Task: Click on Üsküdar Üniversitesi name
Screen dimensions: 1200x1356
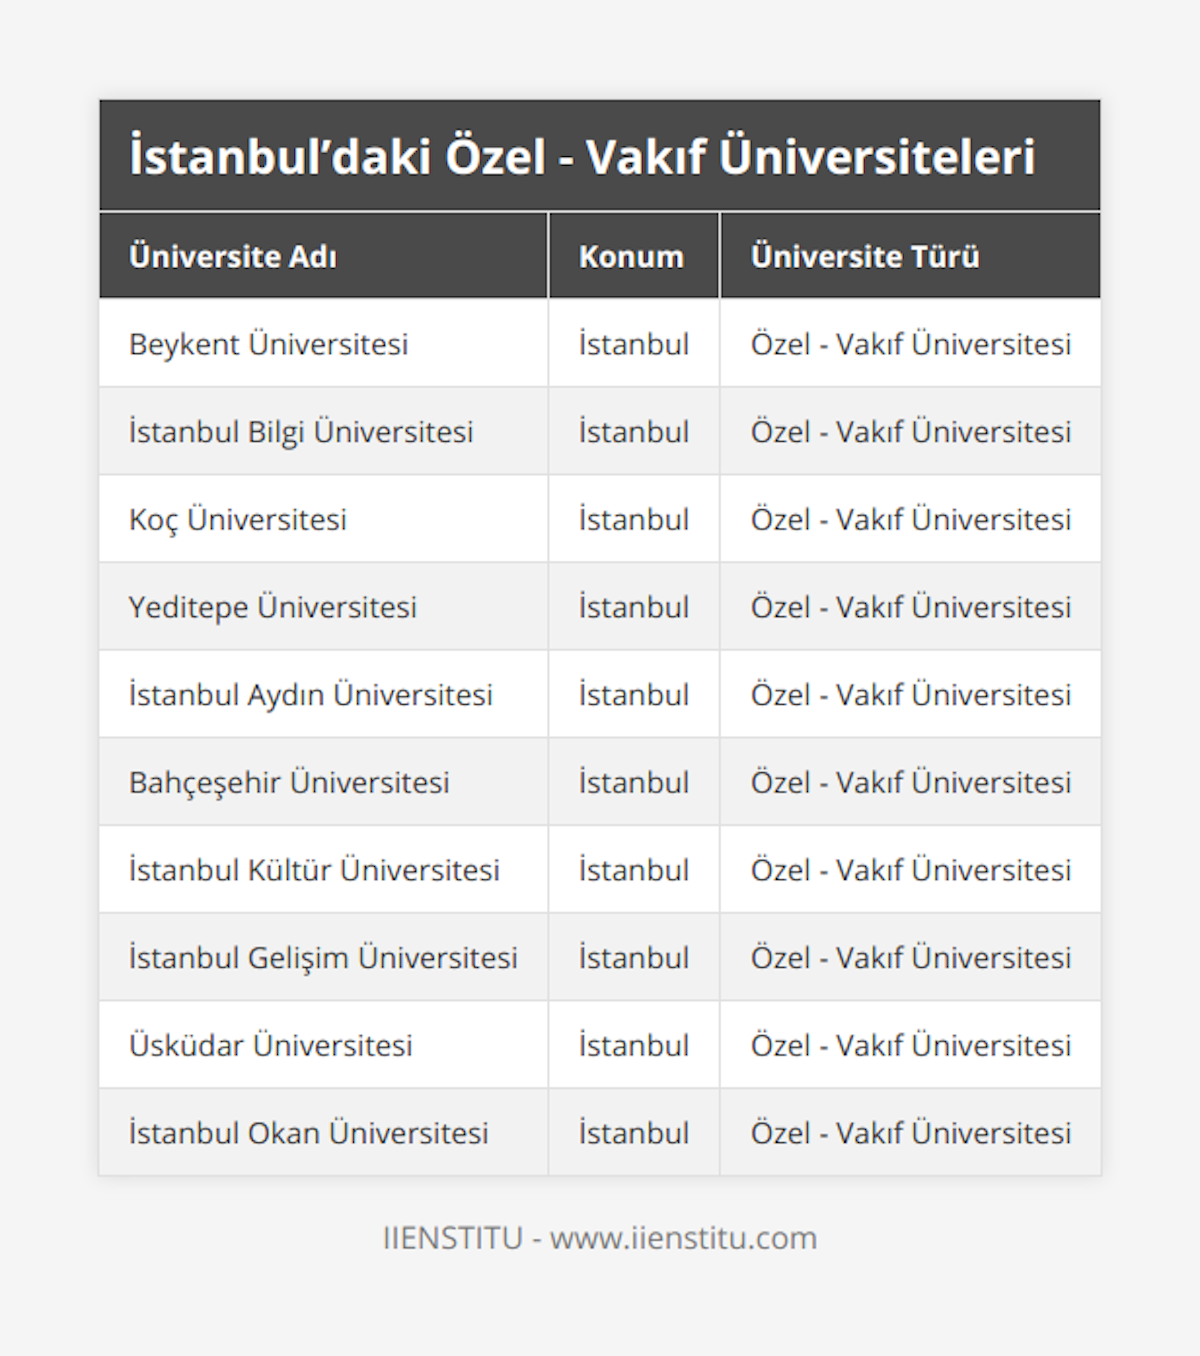Action: [x=271, y=1045]
